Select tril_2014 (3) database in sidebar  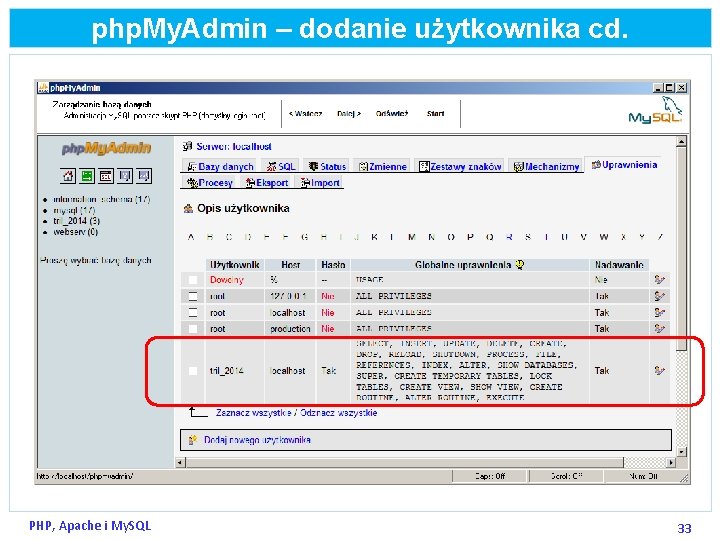(77, 221)
